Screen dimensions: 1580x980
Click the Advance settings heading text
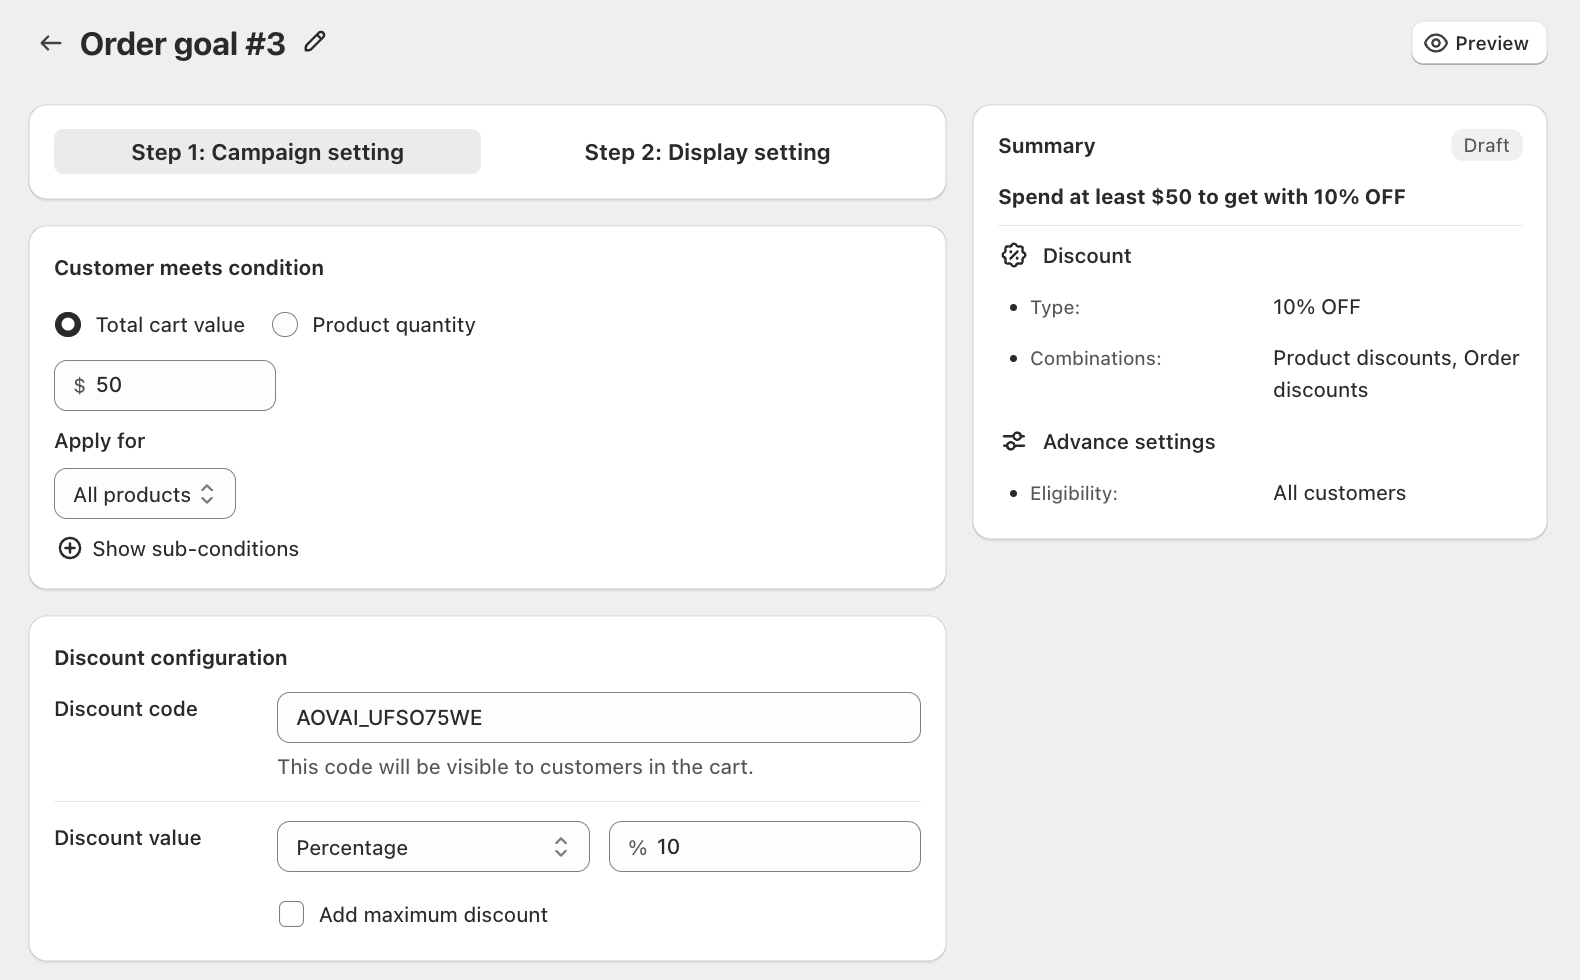(x=1129, y=442)
